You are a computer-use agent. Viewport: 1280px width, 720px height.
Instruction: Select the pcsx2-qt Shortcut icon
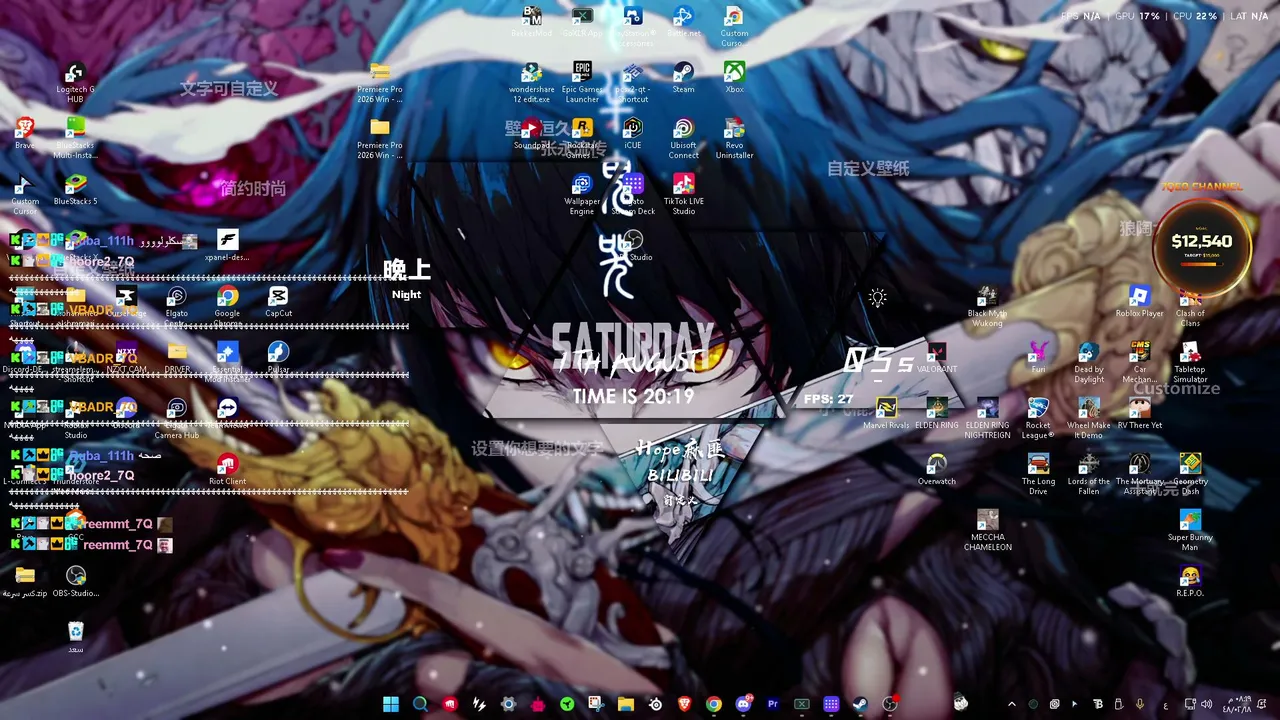(x=633, y=83)
